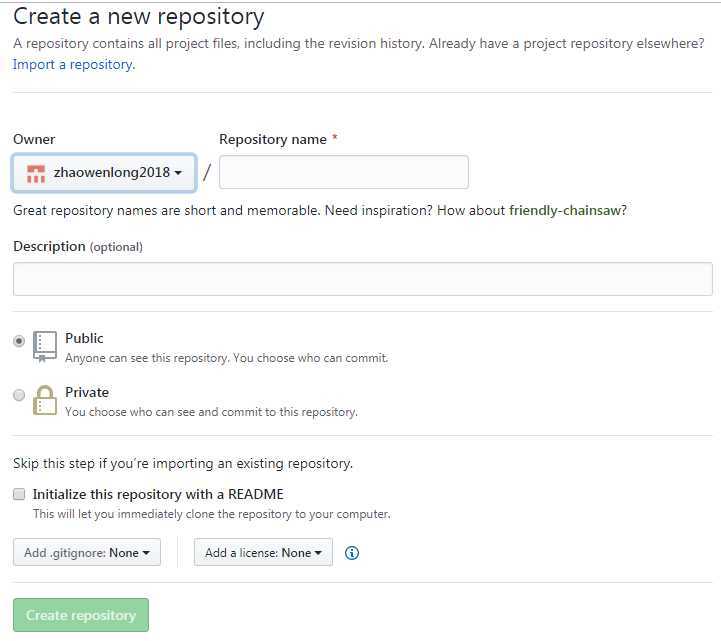
Task: Enable Initialize this repository with a README
Action: click(19, 494)
